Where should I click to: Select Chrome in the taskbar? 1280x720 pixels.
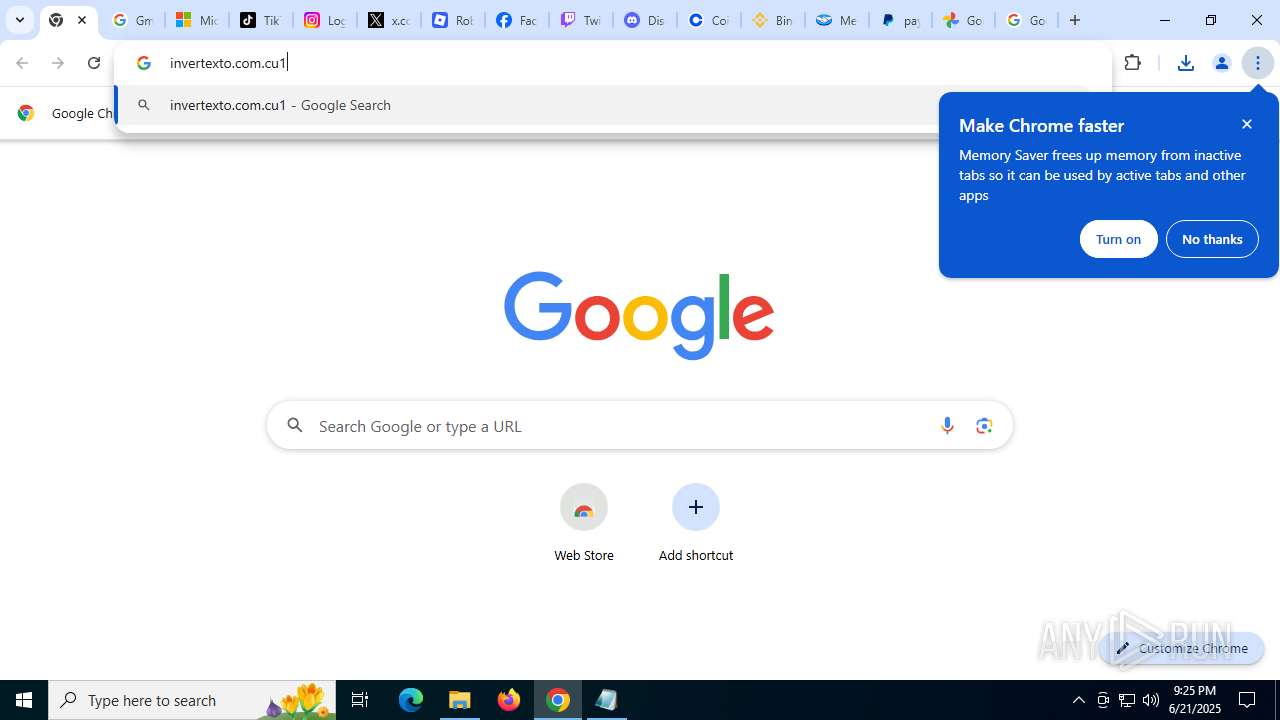pos(558,700)
